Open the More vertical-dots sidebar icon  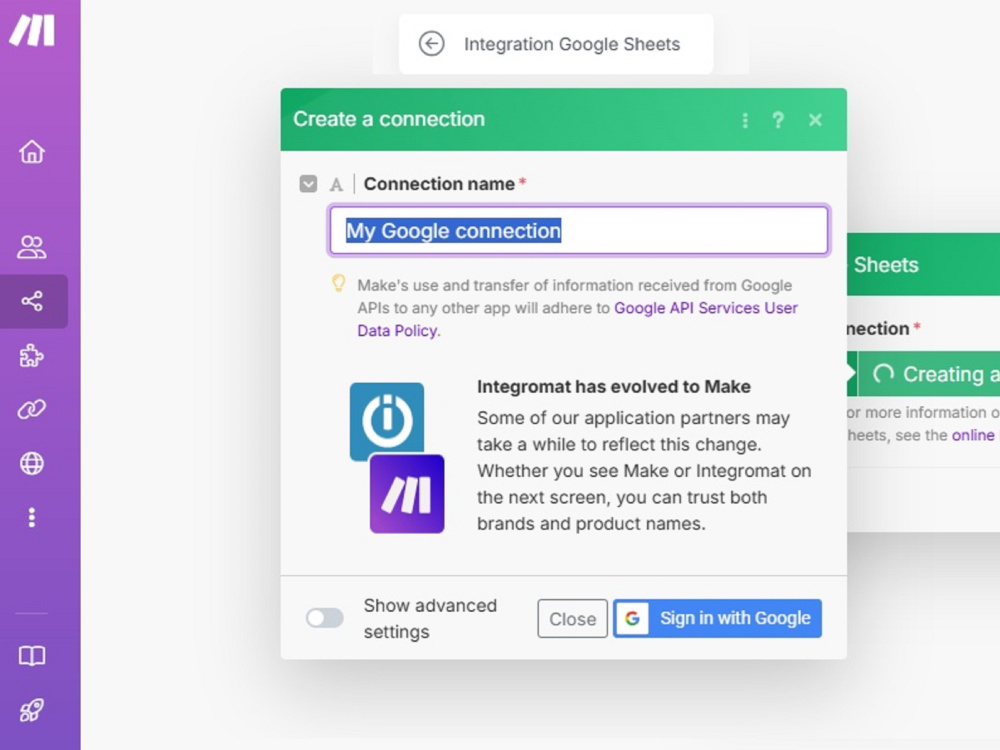[32, 517]
